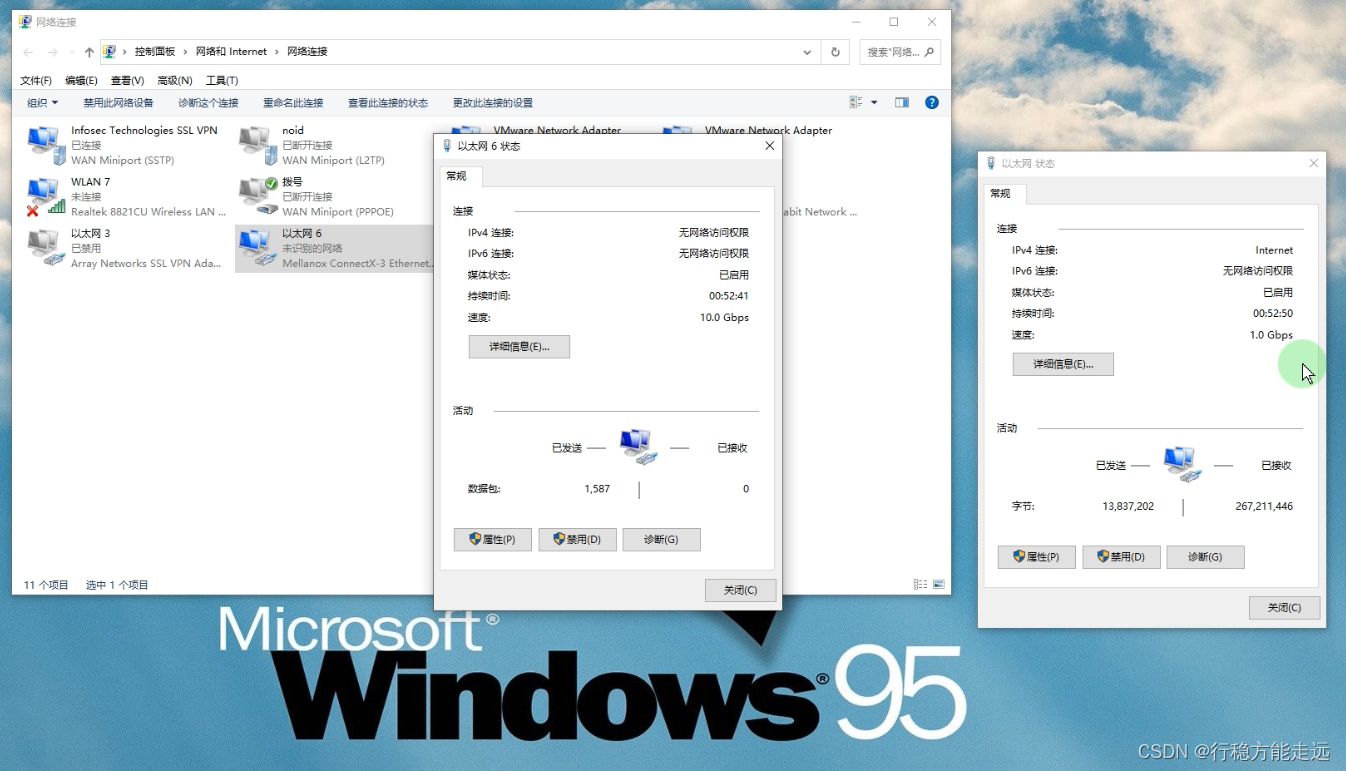Image resolution: width=1346 pixels, height=771 pixels.
Task: Click 禁用(D) in 以太网 6 状态
Action: 577,539
